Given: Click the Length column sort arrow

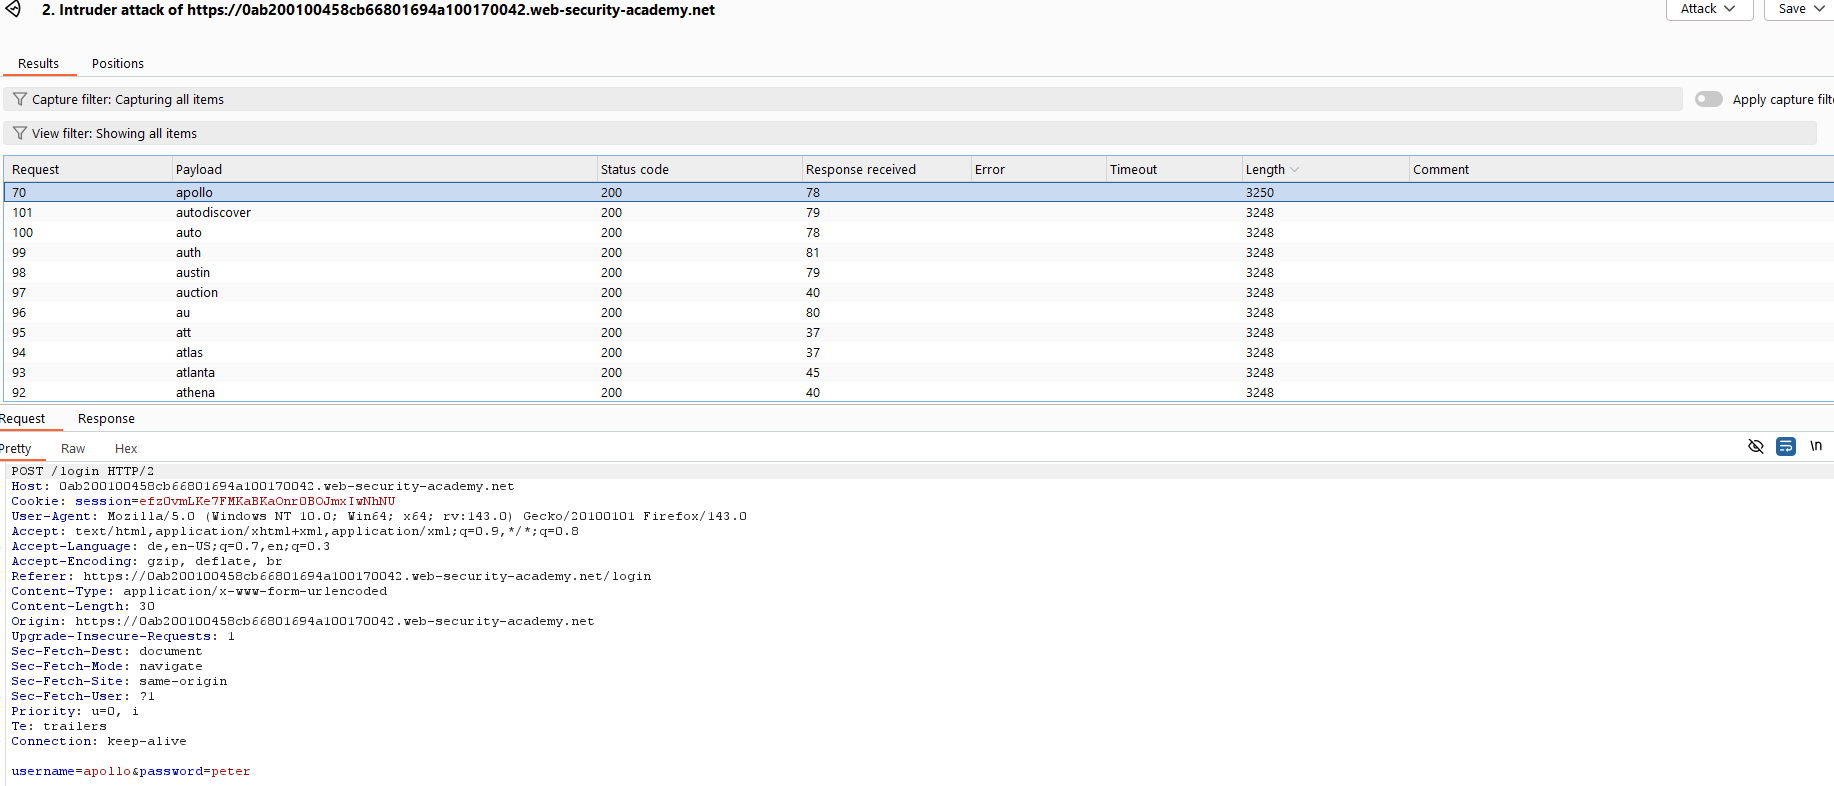Looking at the screenshot, I should click(x=1295, y=170).
